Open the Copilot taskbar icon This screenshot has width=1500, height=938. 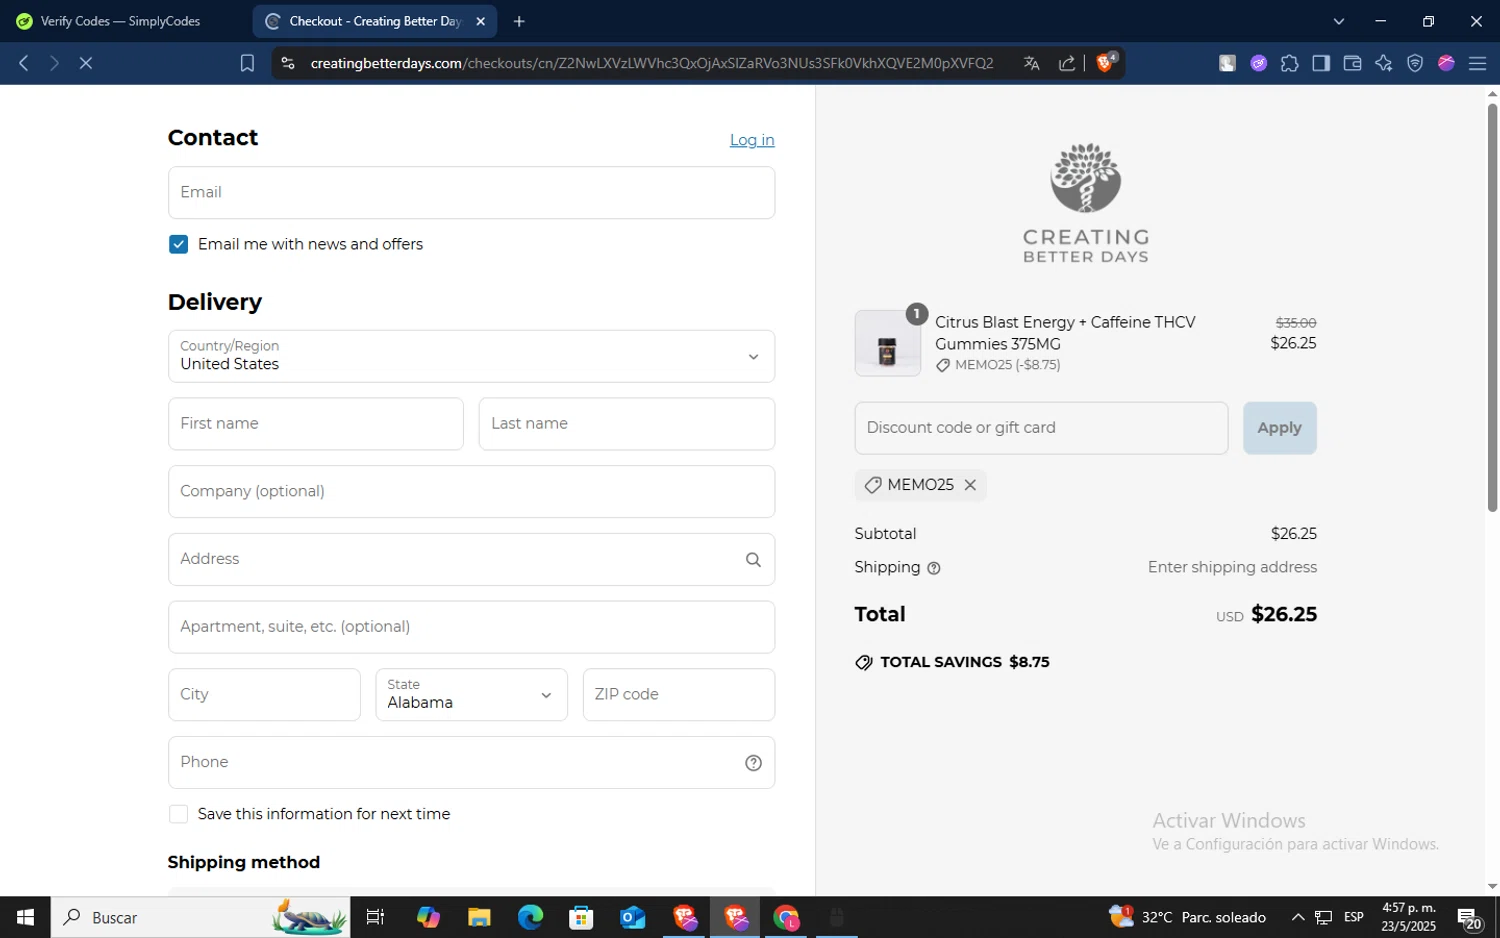click(x=428, y=917)
